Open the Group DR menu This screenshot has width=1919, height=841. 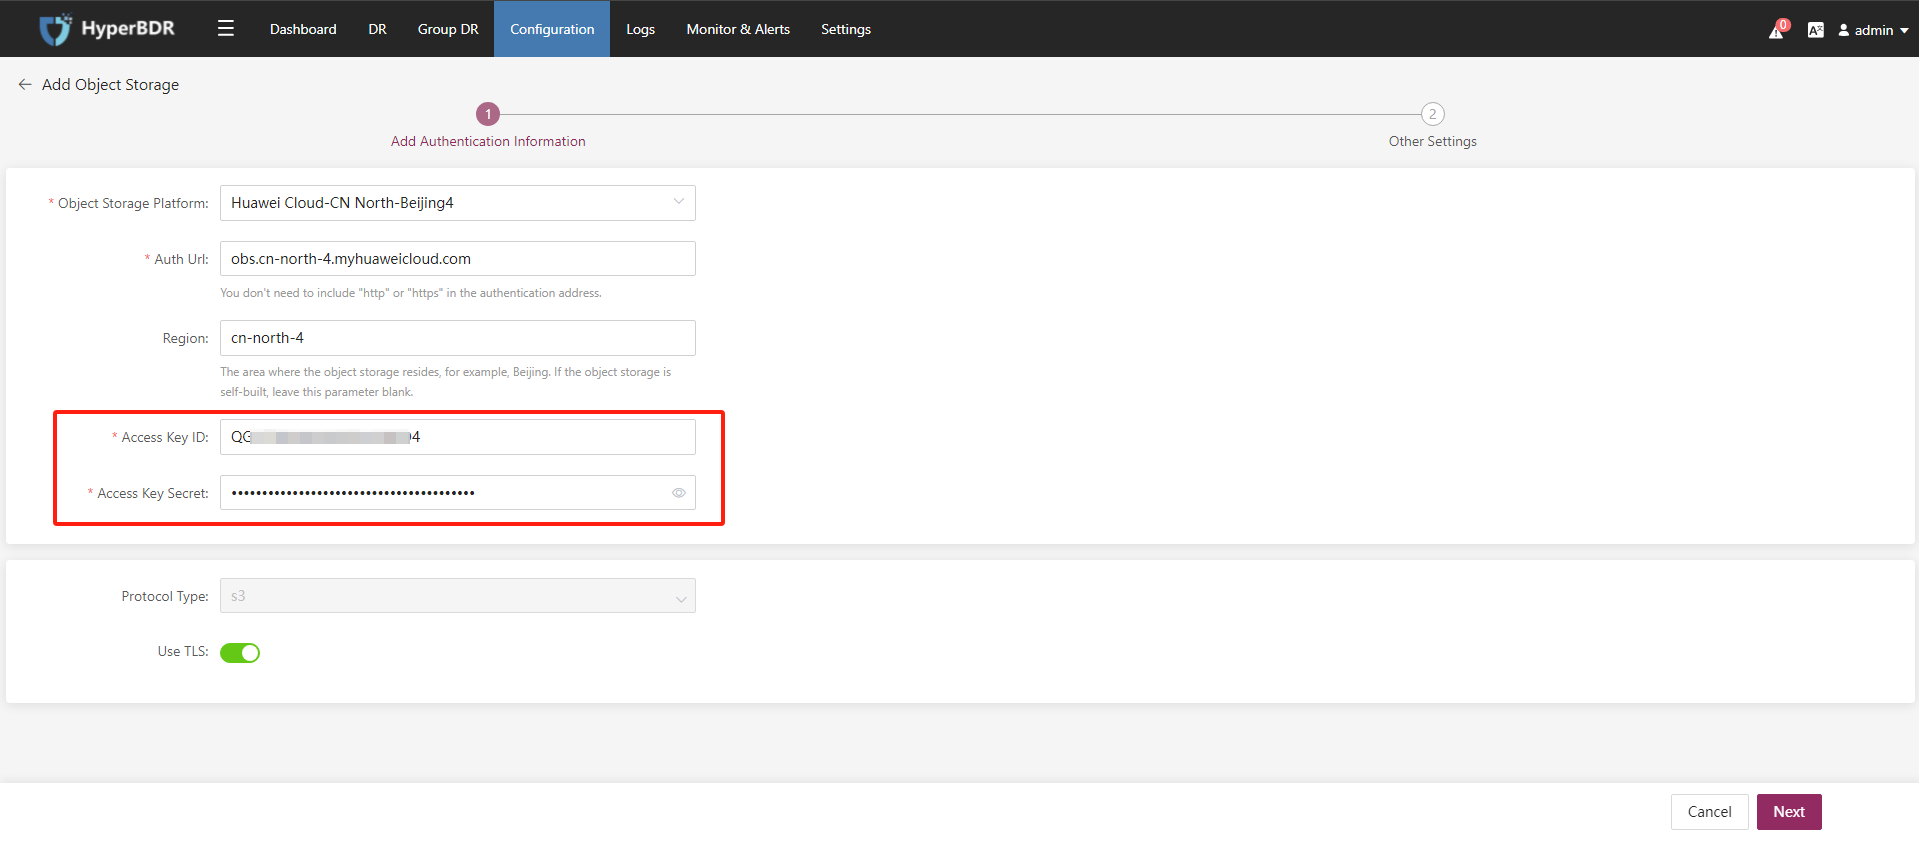pos(448,29)
